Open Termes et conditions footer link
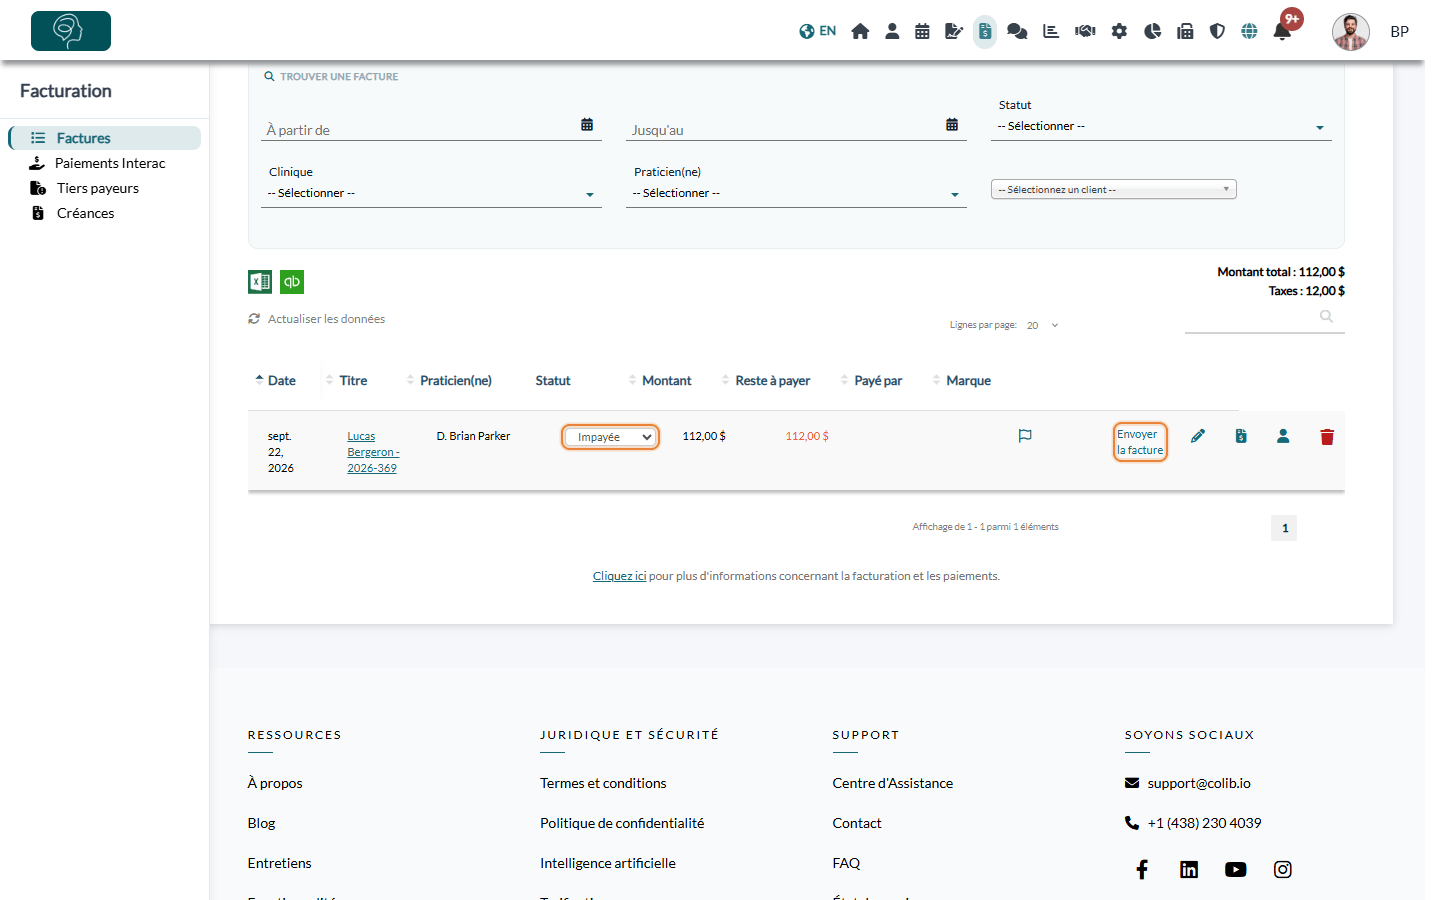Image resolution: width=1440 pixels, height=900 pixels. pyautogui.click(x=603, y=783)
